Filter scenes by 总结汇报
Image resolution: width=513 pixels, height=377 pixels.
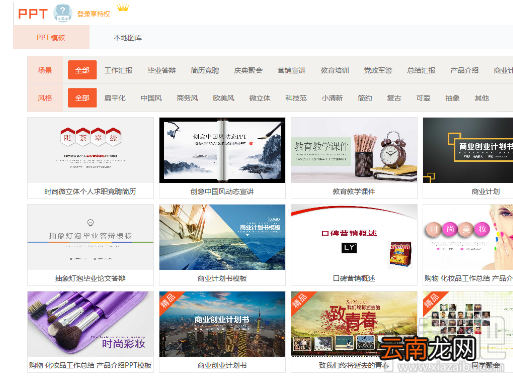[x=421, y=70]
